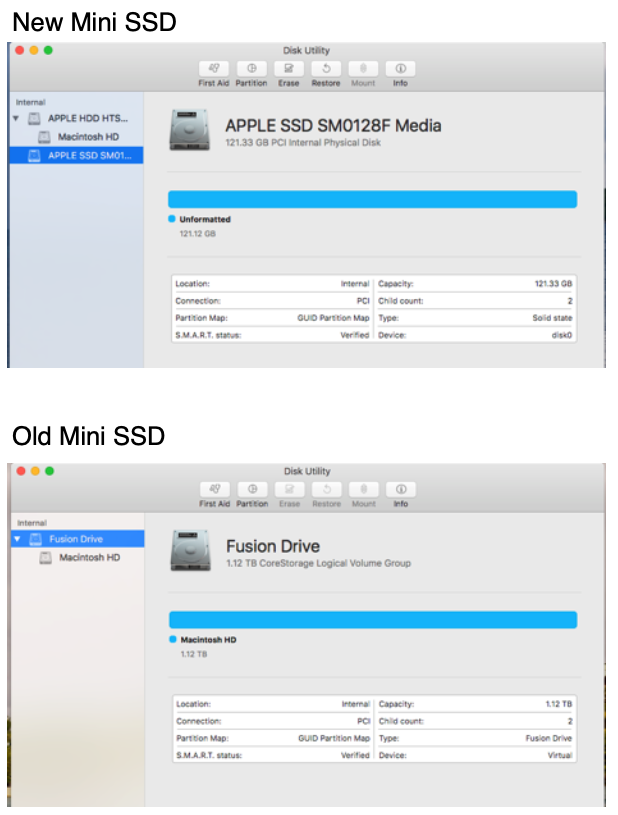Select APPLE SSD SM01... in upper sidebar
Image resolution: width=618 pixels, height=815 pixels.
[x=76, y=155]
